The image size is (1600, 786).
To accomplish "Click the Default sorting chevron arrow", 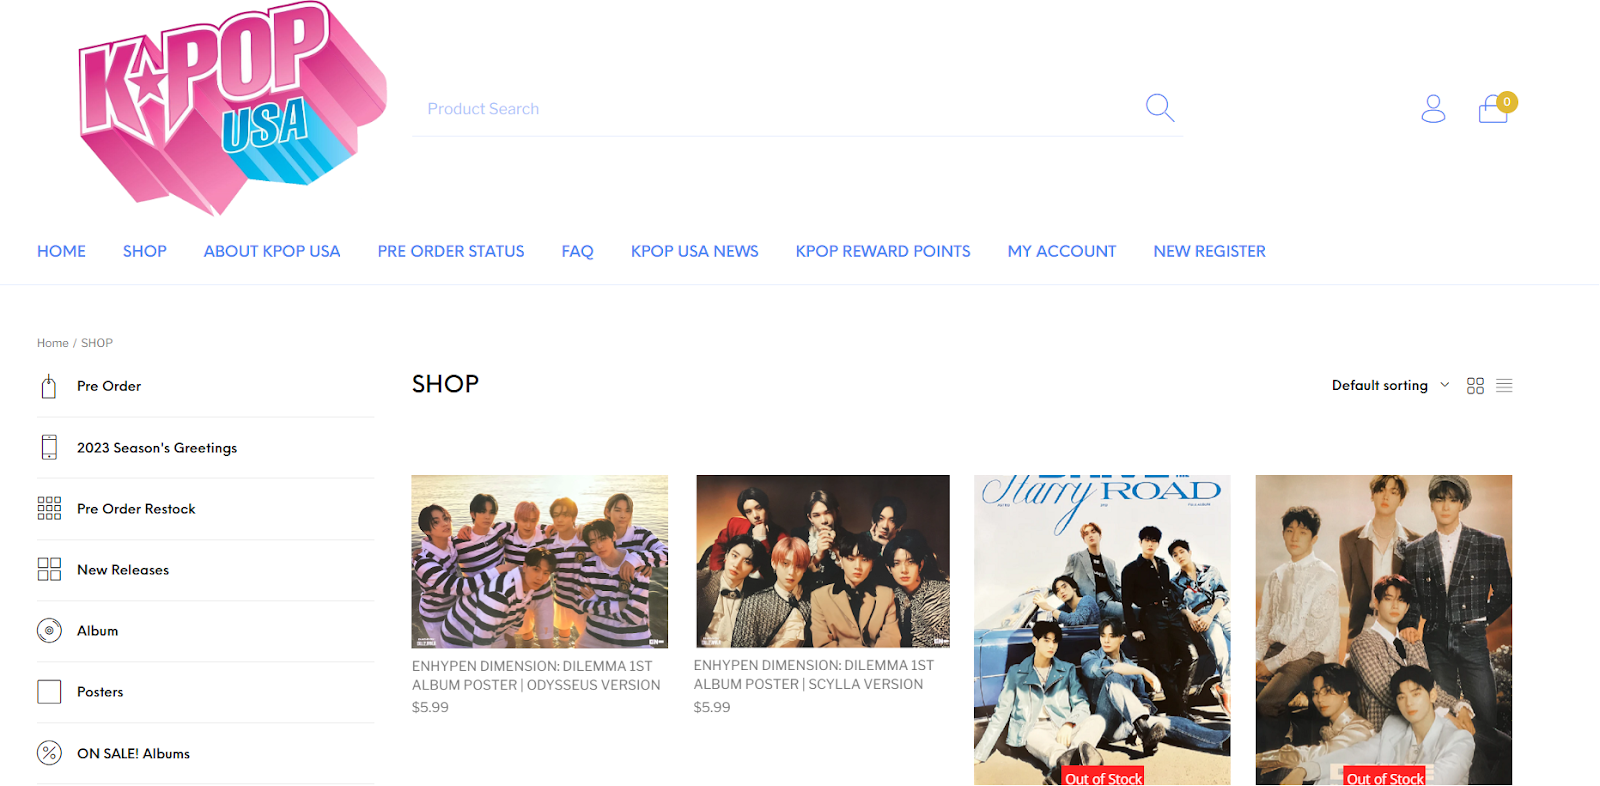I will (1444, 385).
